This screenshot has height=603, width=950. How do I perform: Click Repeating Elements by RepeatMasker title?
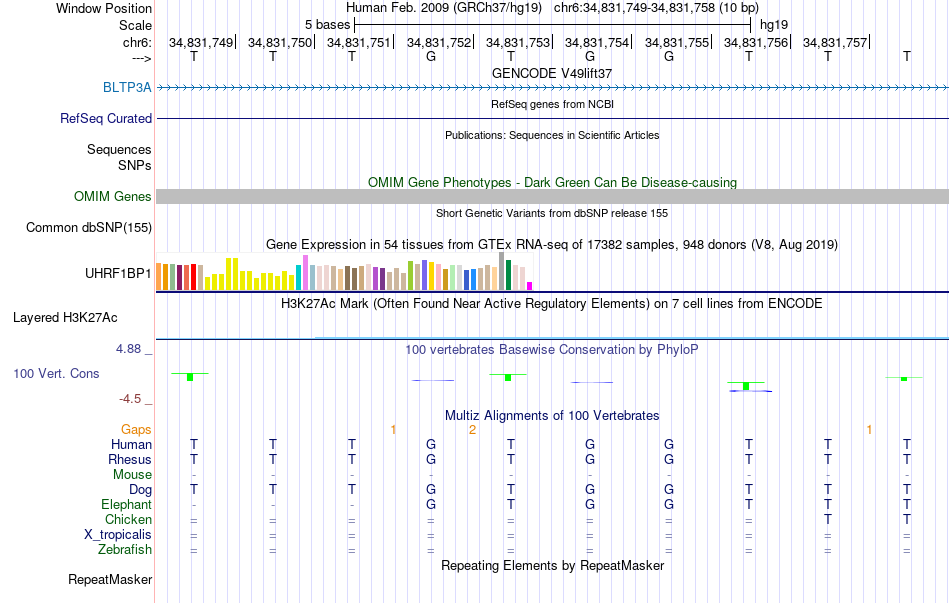point(553,565)
